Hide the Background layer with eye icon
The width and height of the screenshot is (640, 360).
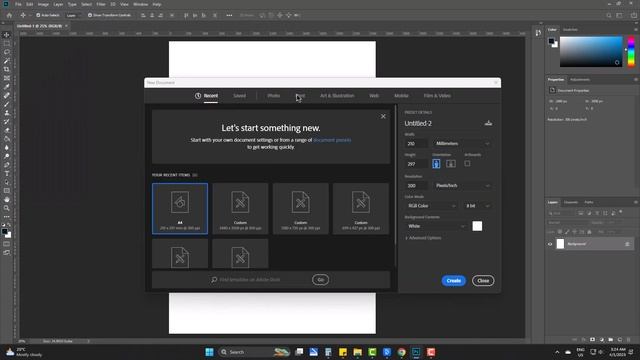pos(550,244)
